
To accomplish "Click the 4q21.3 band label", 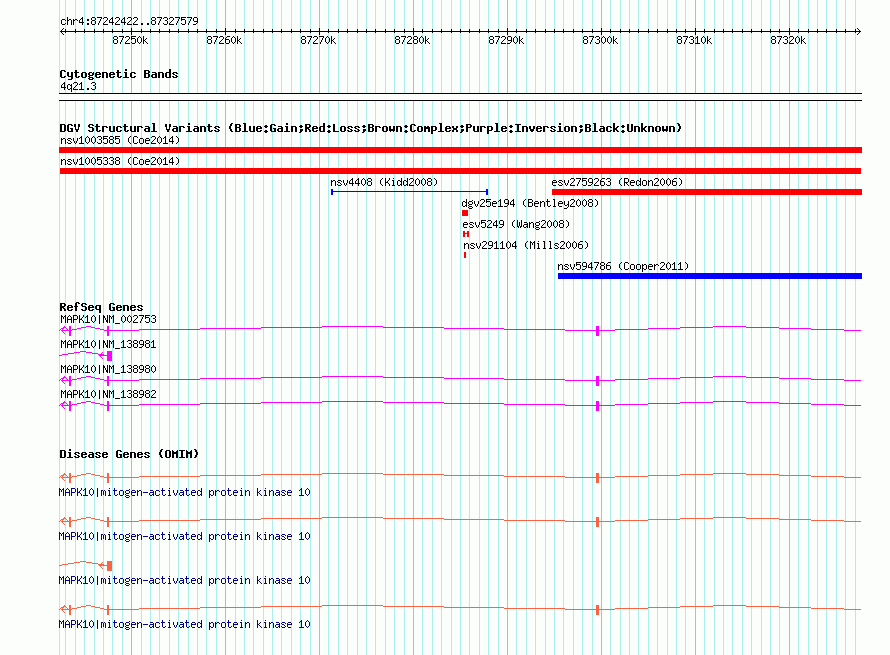I will (x=78, y=86).
